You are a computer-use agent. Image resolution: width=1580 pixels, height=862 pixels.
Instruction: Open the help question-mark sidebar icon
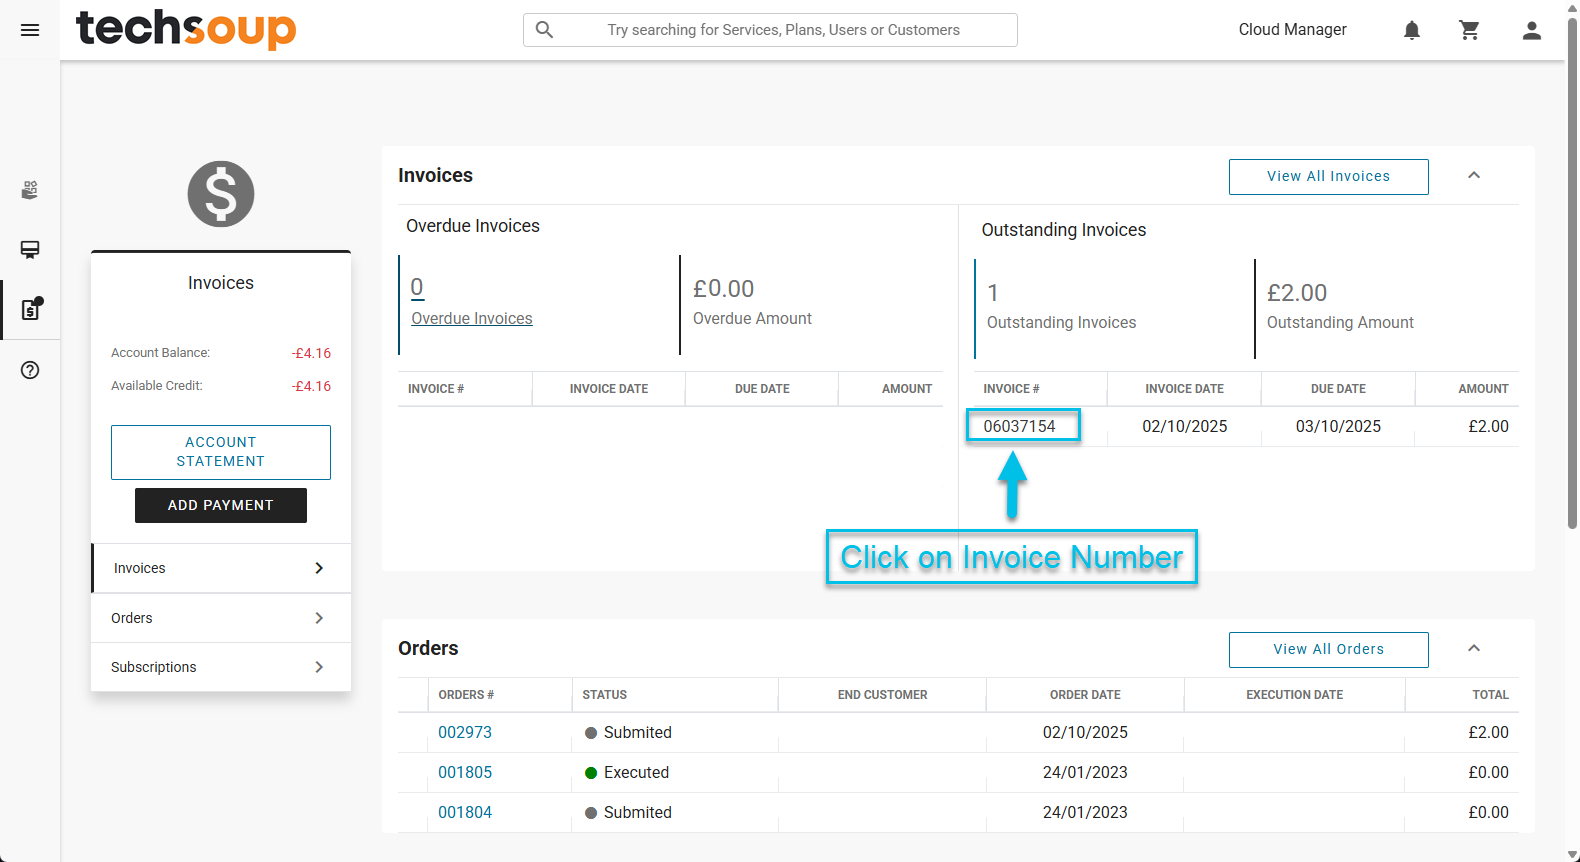(30, 370)
